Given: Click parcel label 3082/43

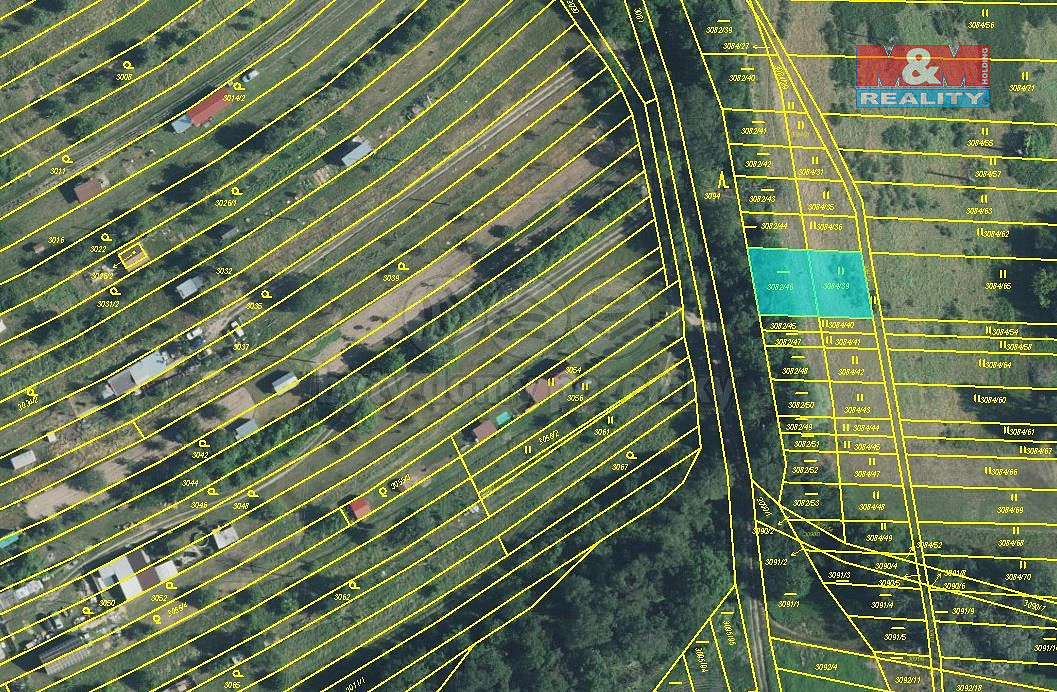Looking at the screenshot, I should click(762, 199).
